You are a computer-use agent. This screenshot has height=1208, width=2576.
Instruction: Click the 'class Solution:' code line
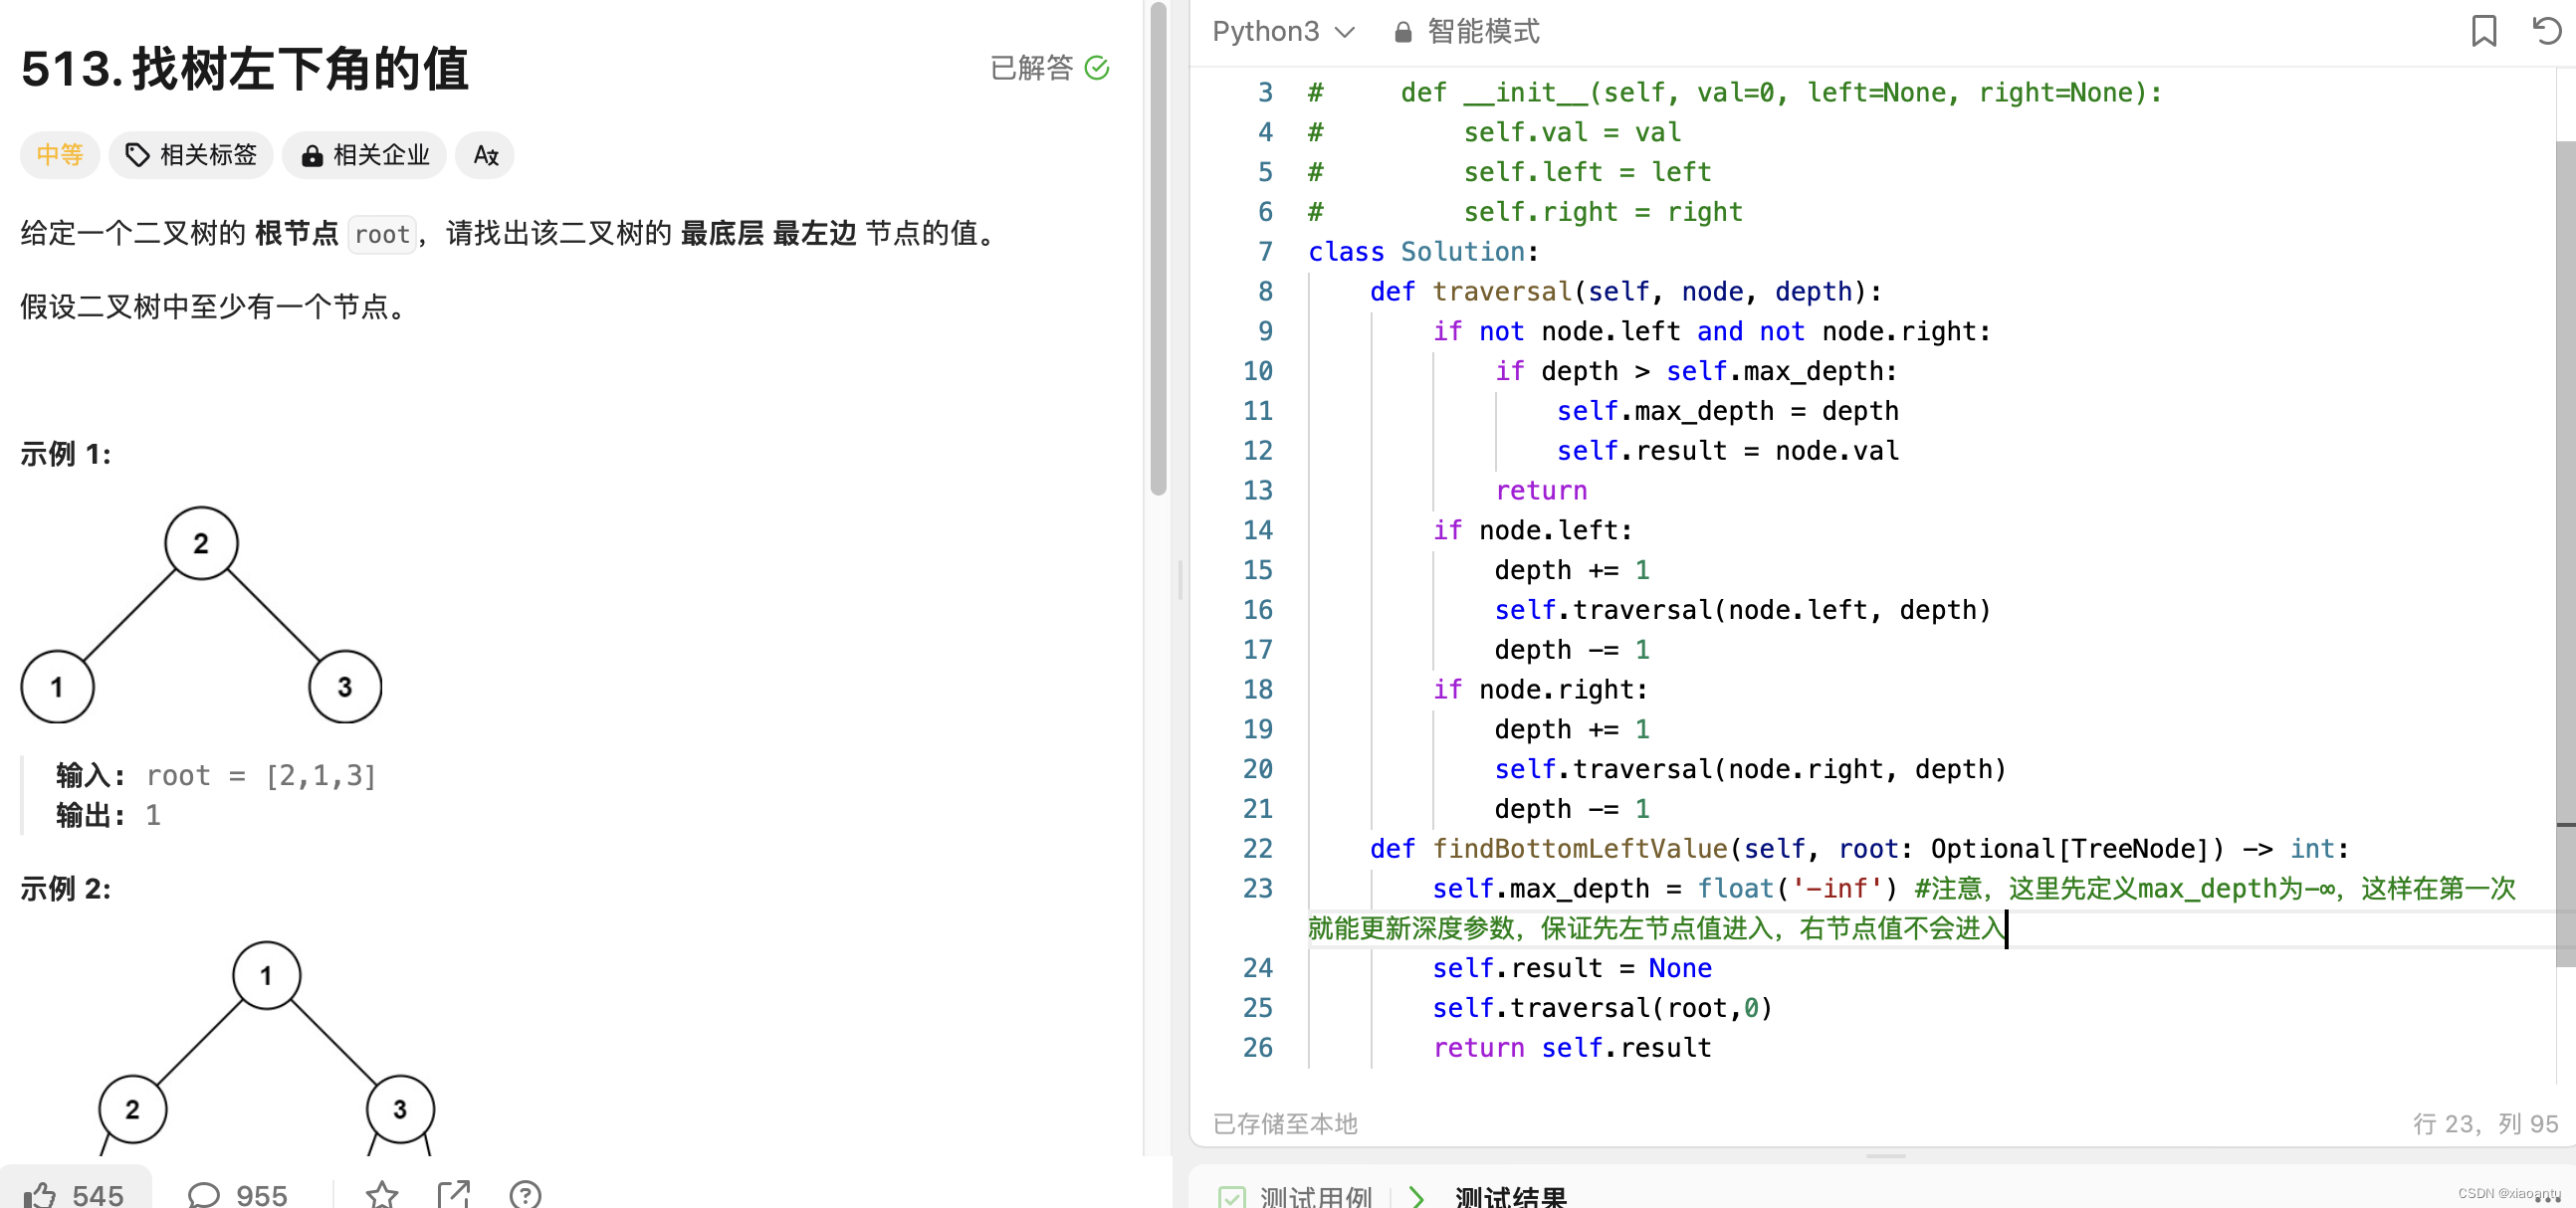click(1423, 252)
